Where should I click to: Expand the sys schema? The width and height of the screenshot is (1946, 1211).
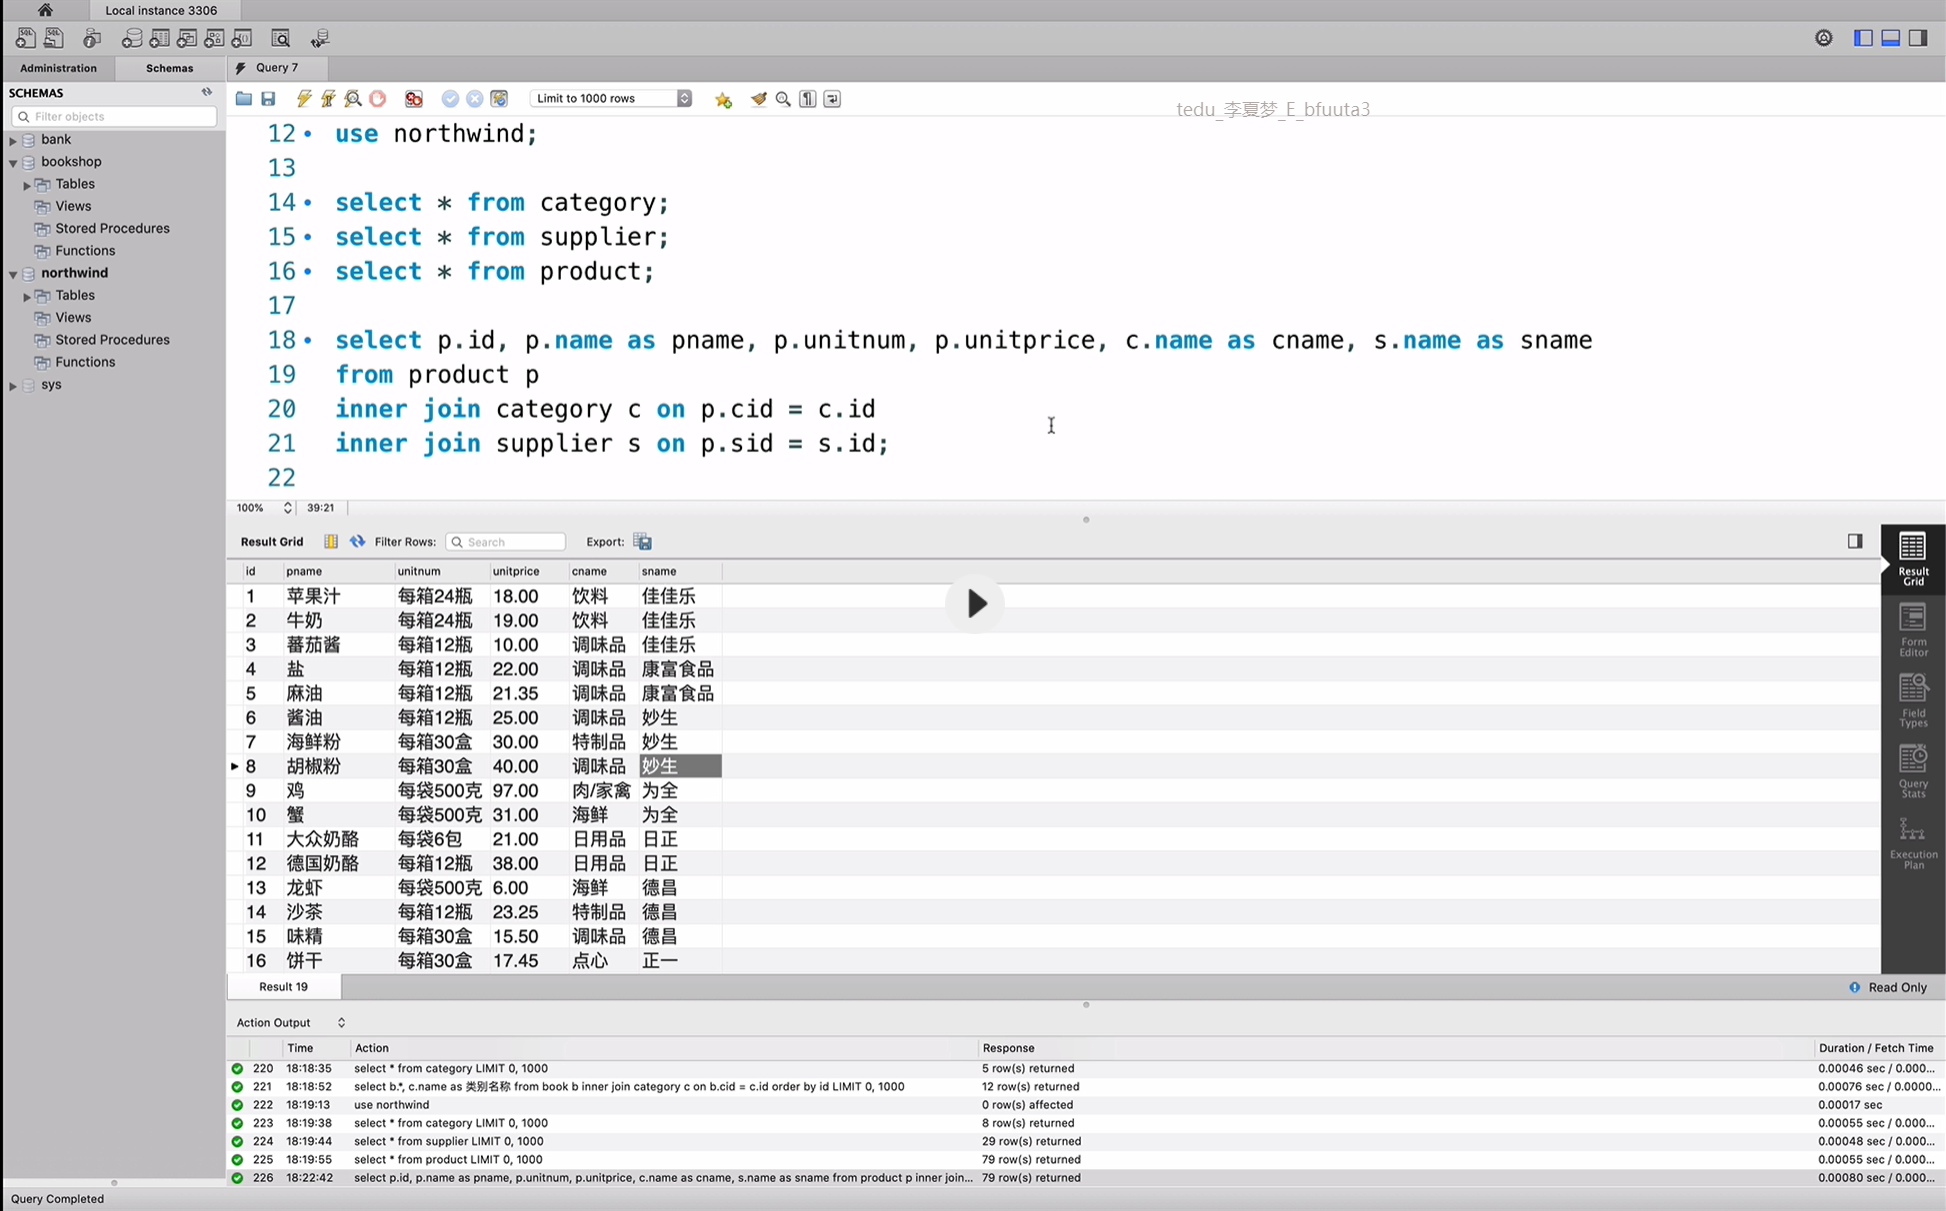(x=13, y=385)
